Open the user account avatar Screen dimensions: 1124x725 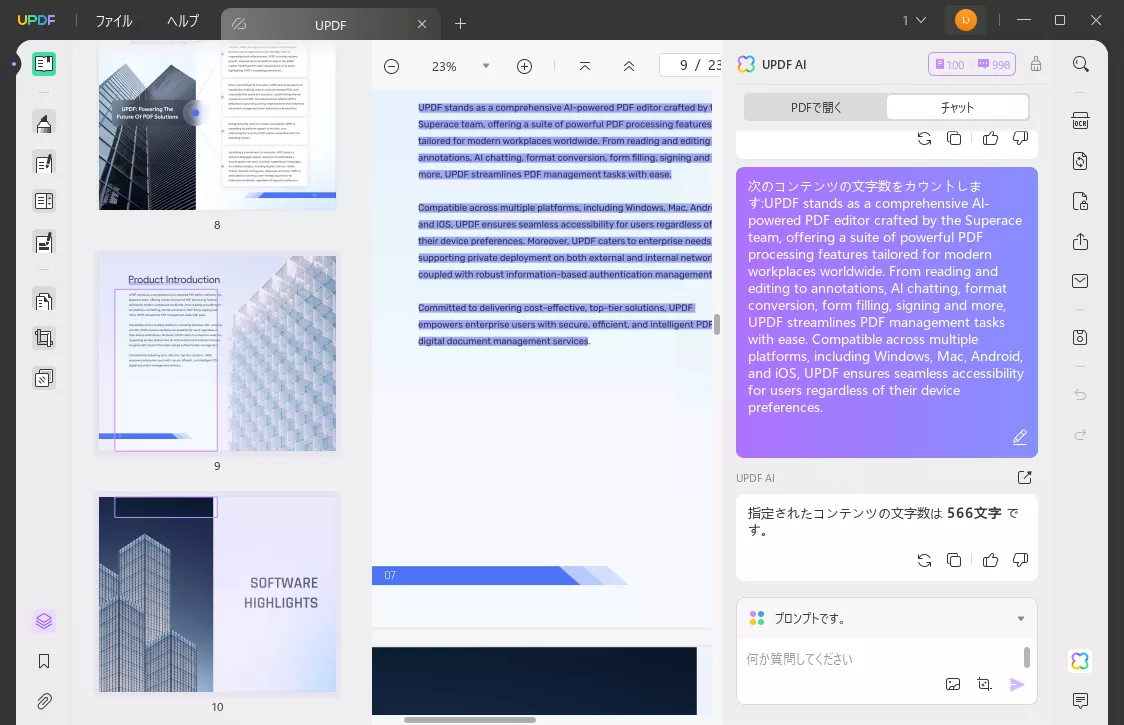point(966,20)
